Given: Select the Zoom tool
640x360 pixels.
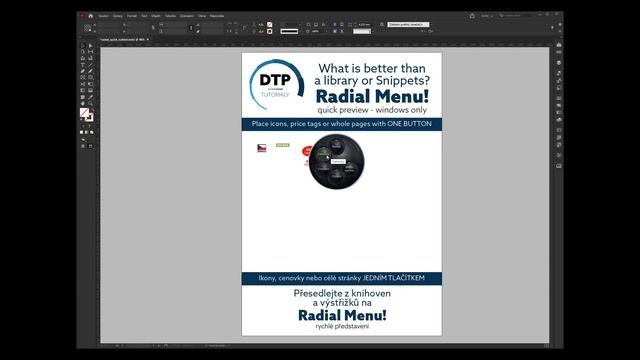Looking at the screenshot, I should pos(91,103).
